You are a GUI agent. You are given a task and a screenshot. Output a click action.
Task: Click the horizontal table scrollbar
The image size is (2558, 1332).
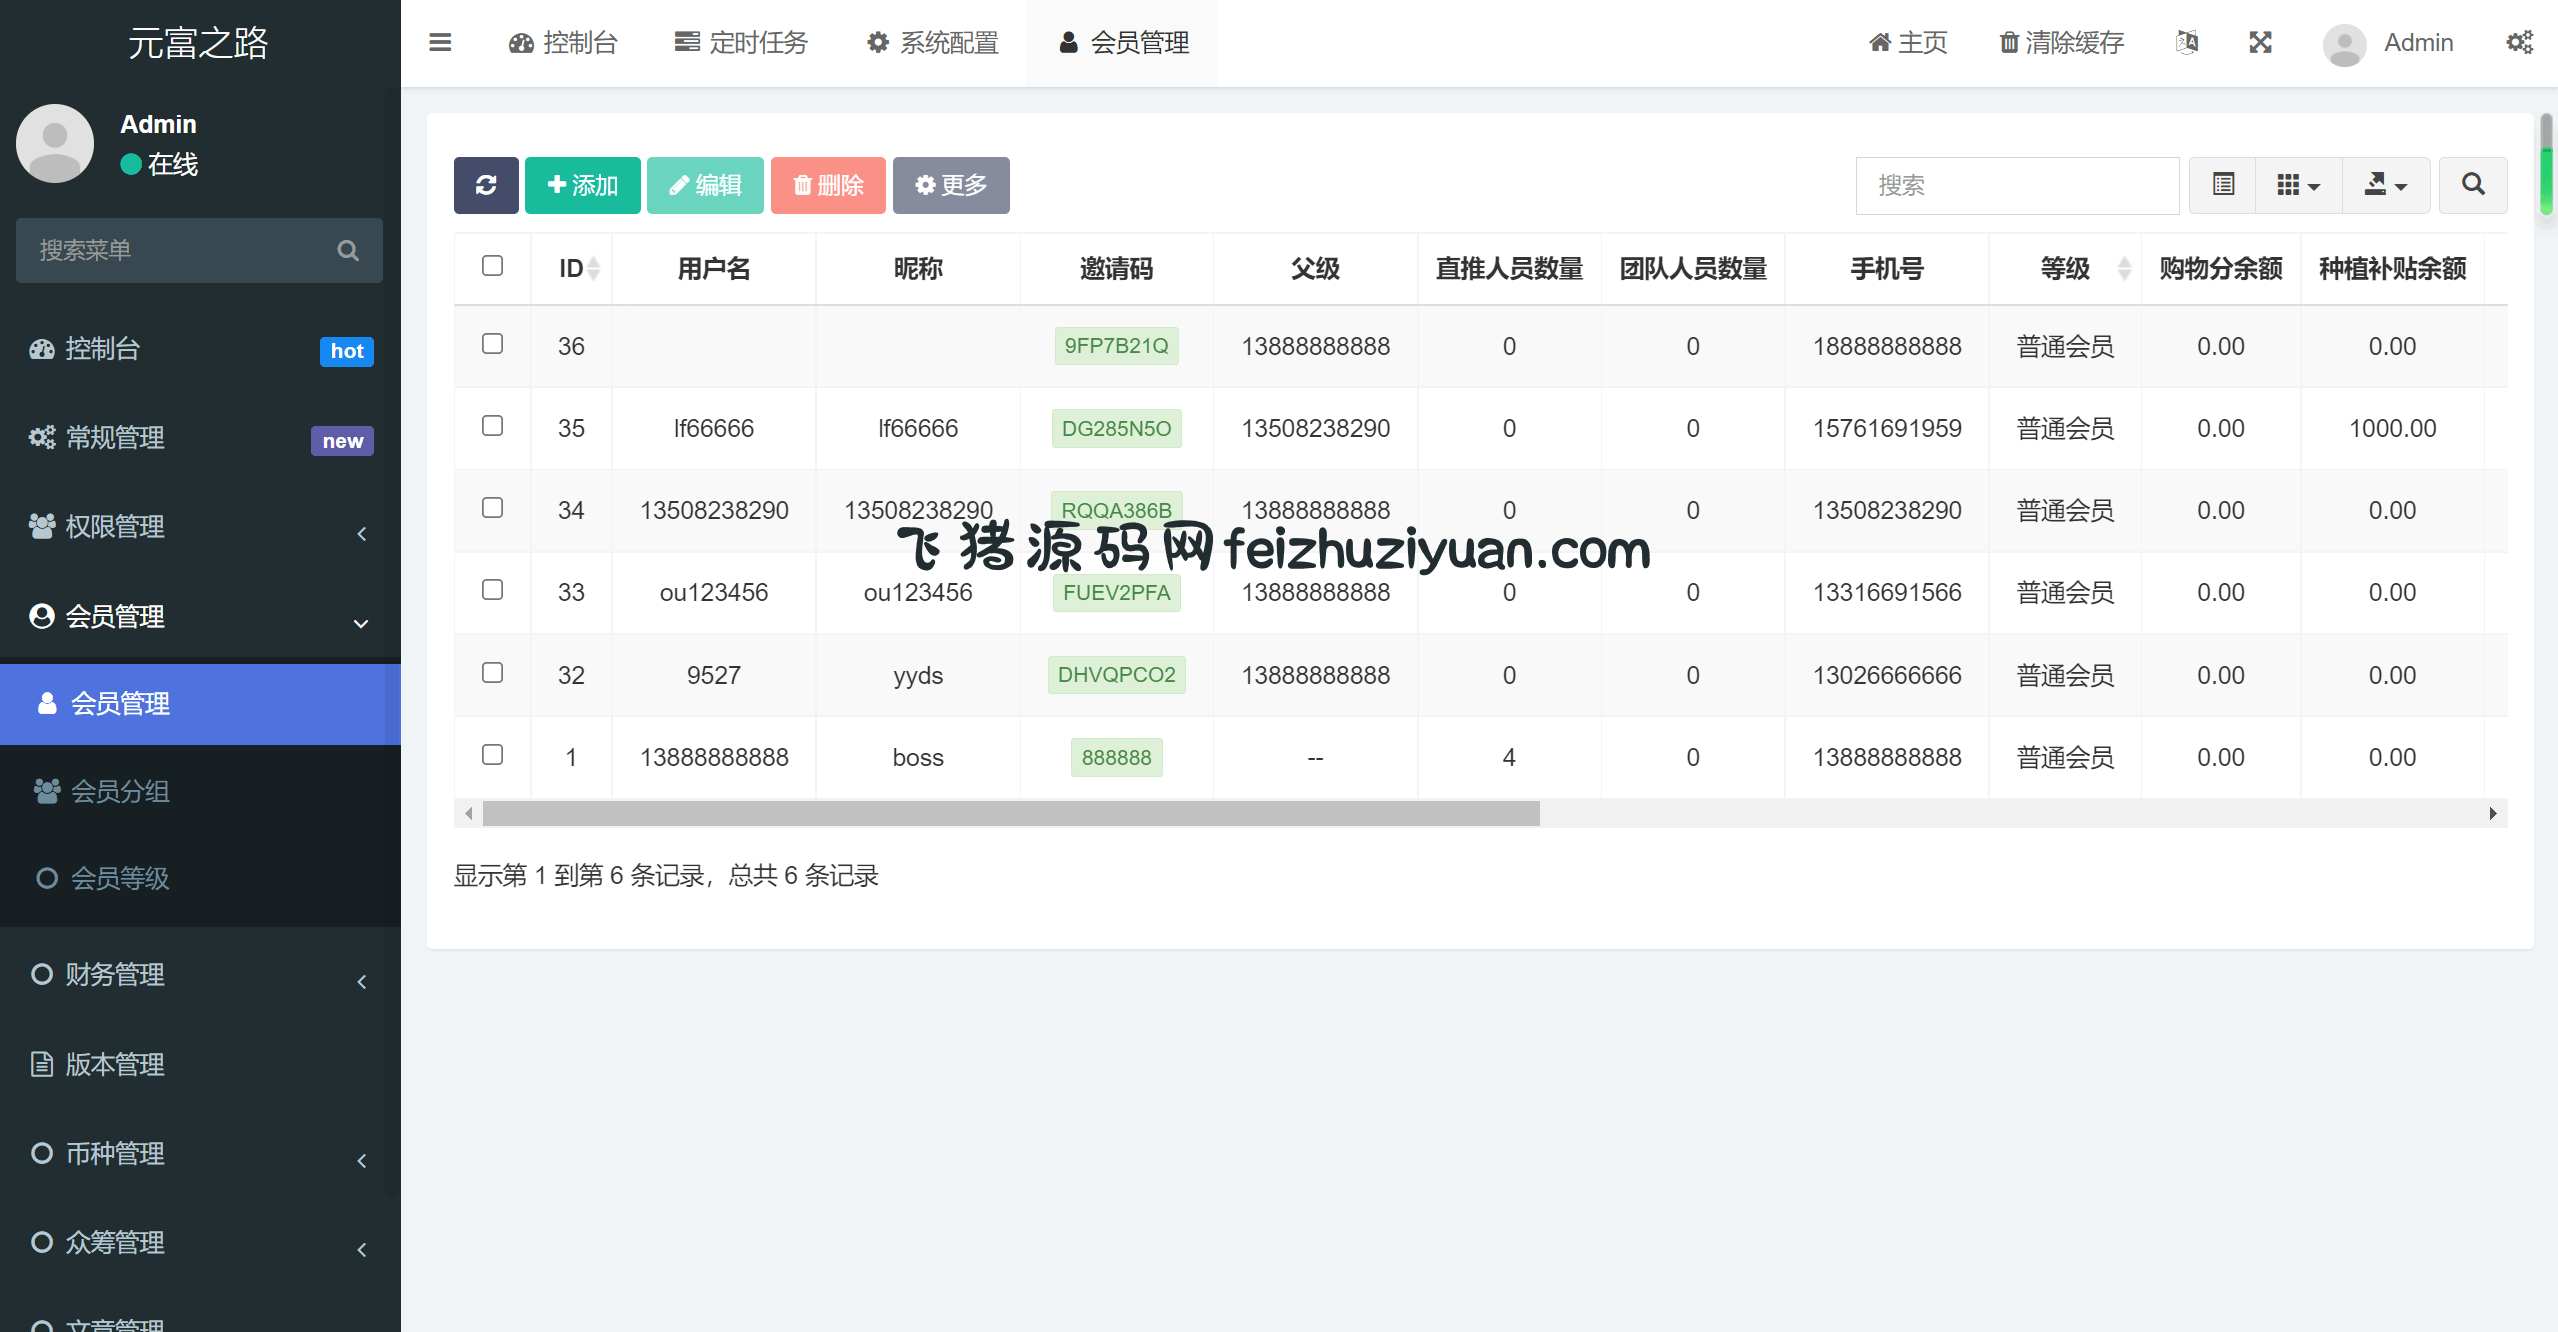[1010, 814]
